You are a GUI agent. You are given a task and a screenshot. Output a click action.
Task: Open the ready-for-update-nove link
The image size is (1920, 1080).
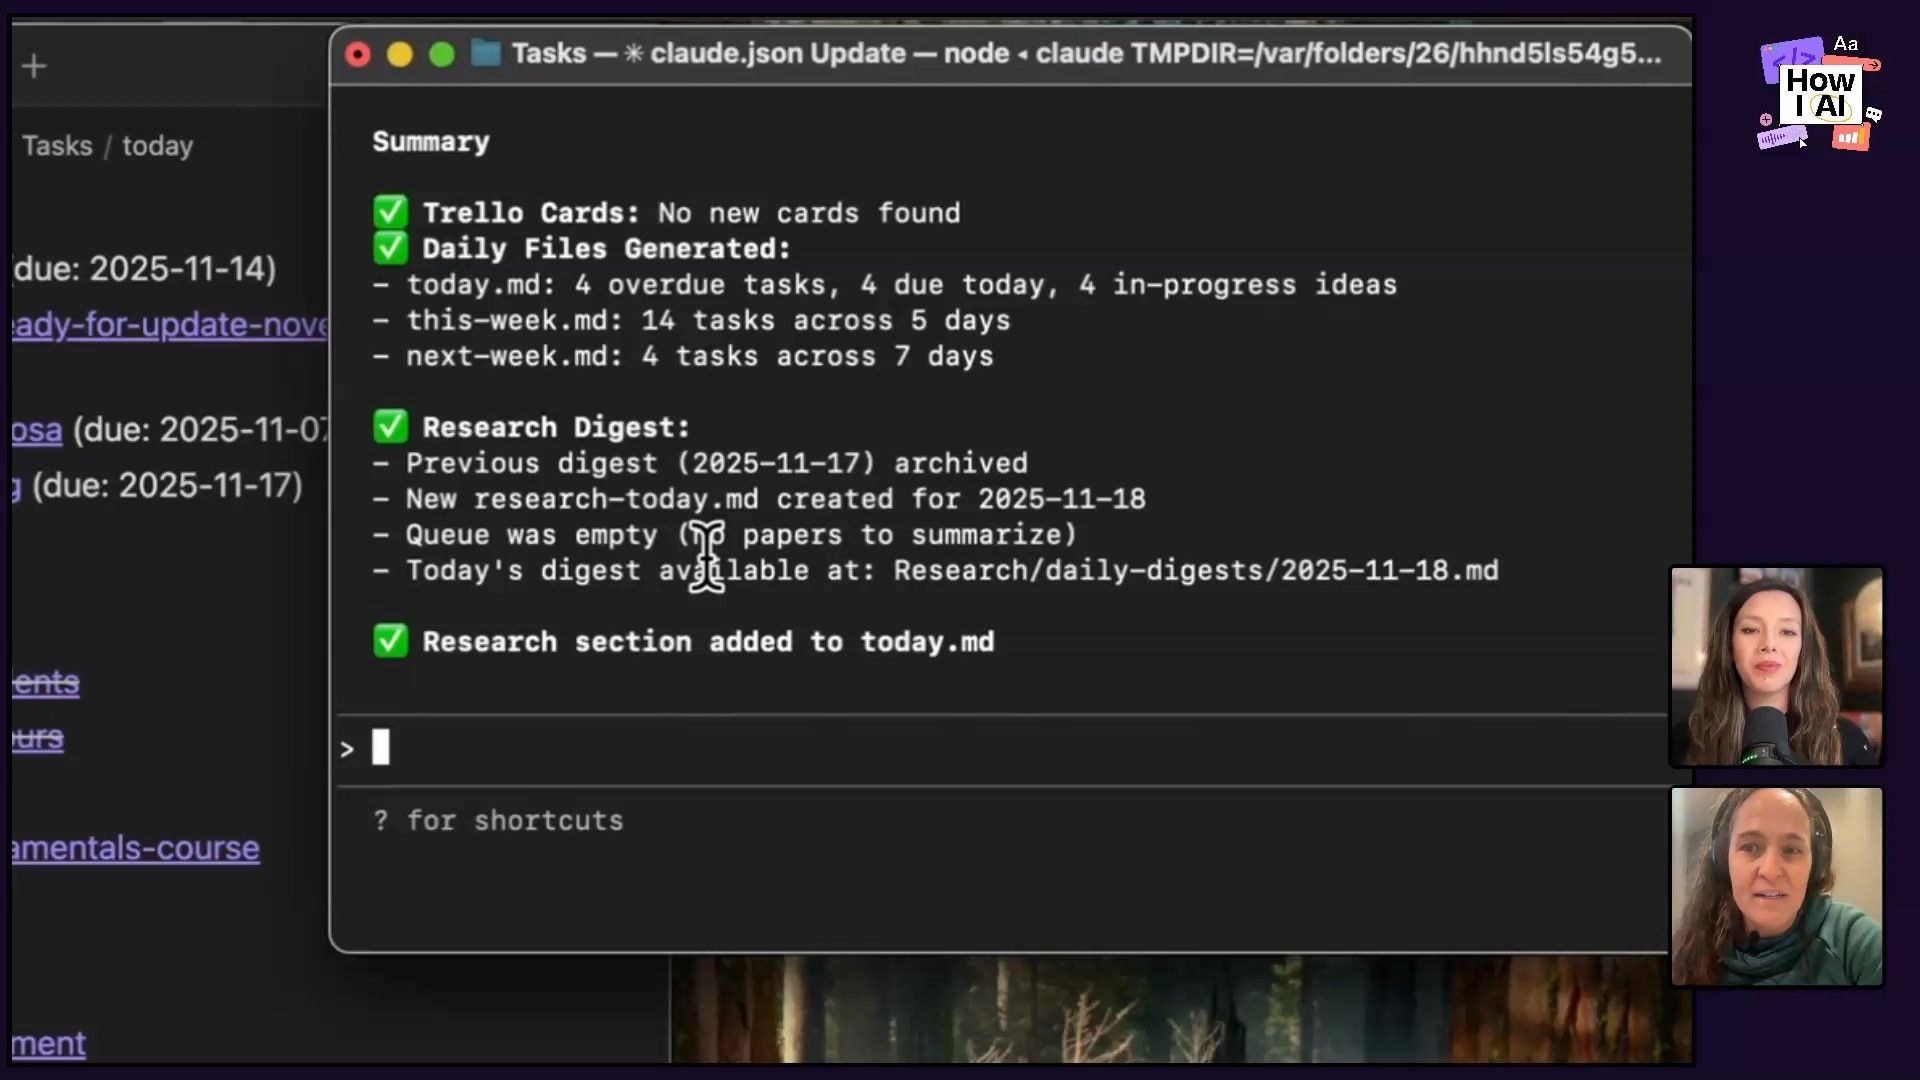pos(170,325)
